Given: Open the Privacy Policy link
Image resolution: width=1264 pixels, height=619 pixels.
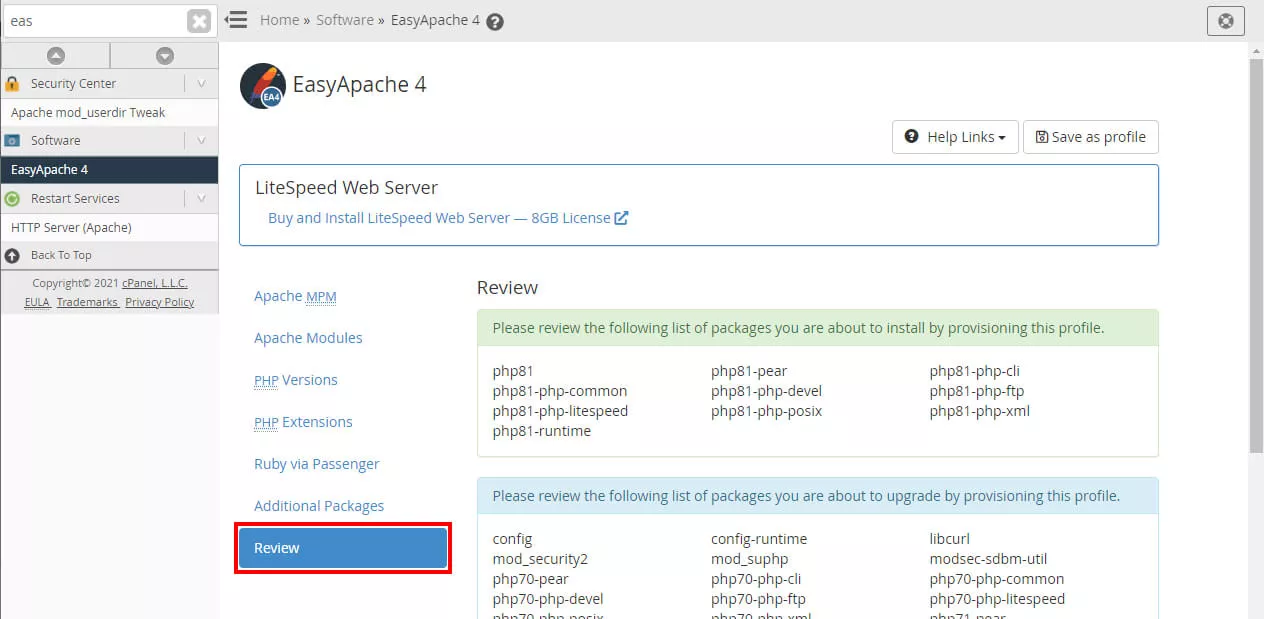Looking at the screenshot, I should (x=160, y=302).
